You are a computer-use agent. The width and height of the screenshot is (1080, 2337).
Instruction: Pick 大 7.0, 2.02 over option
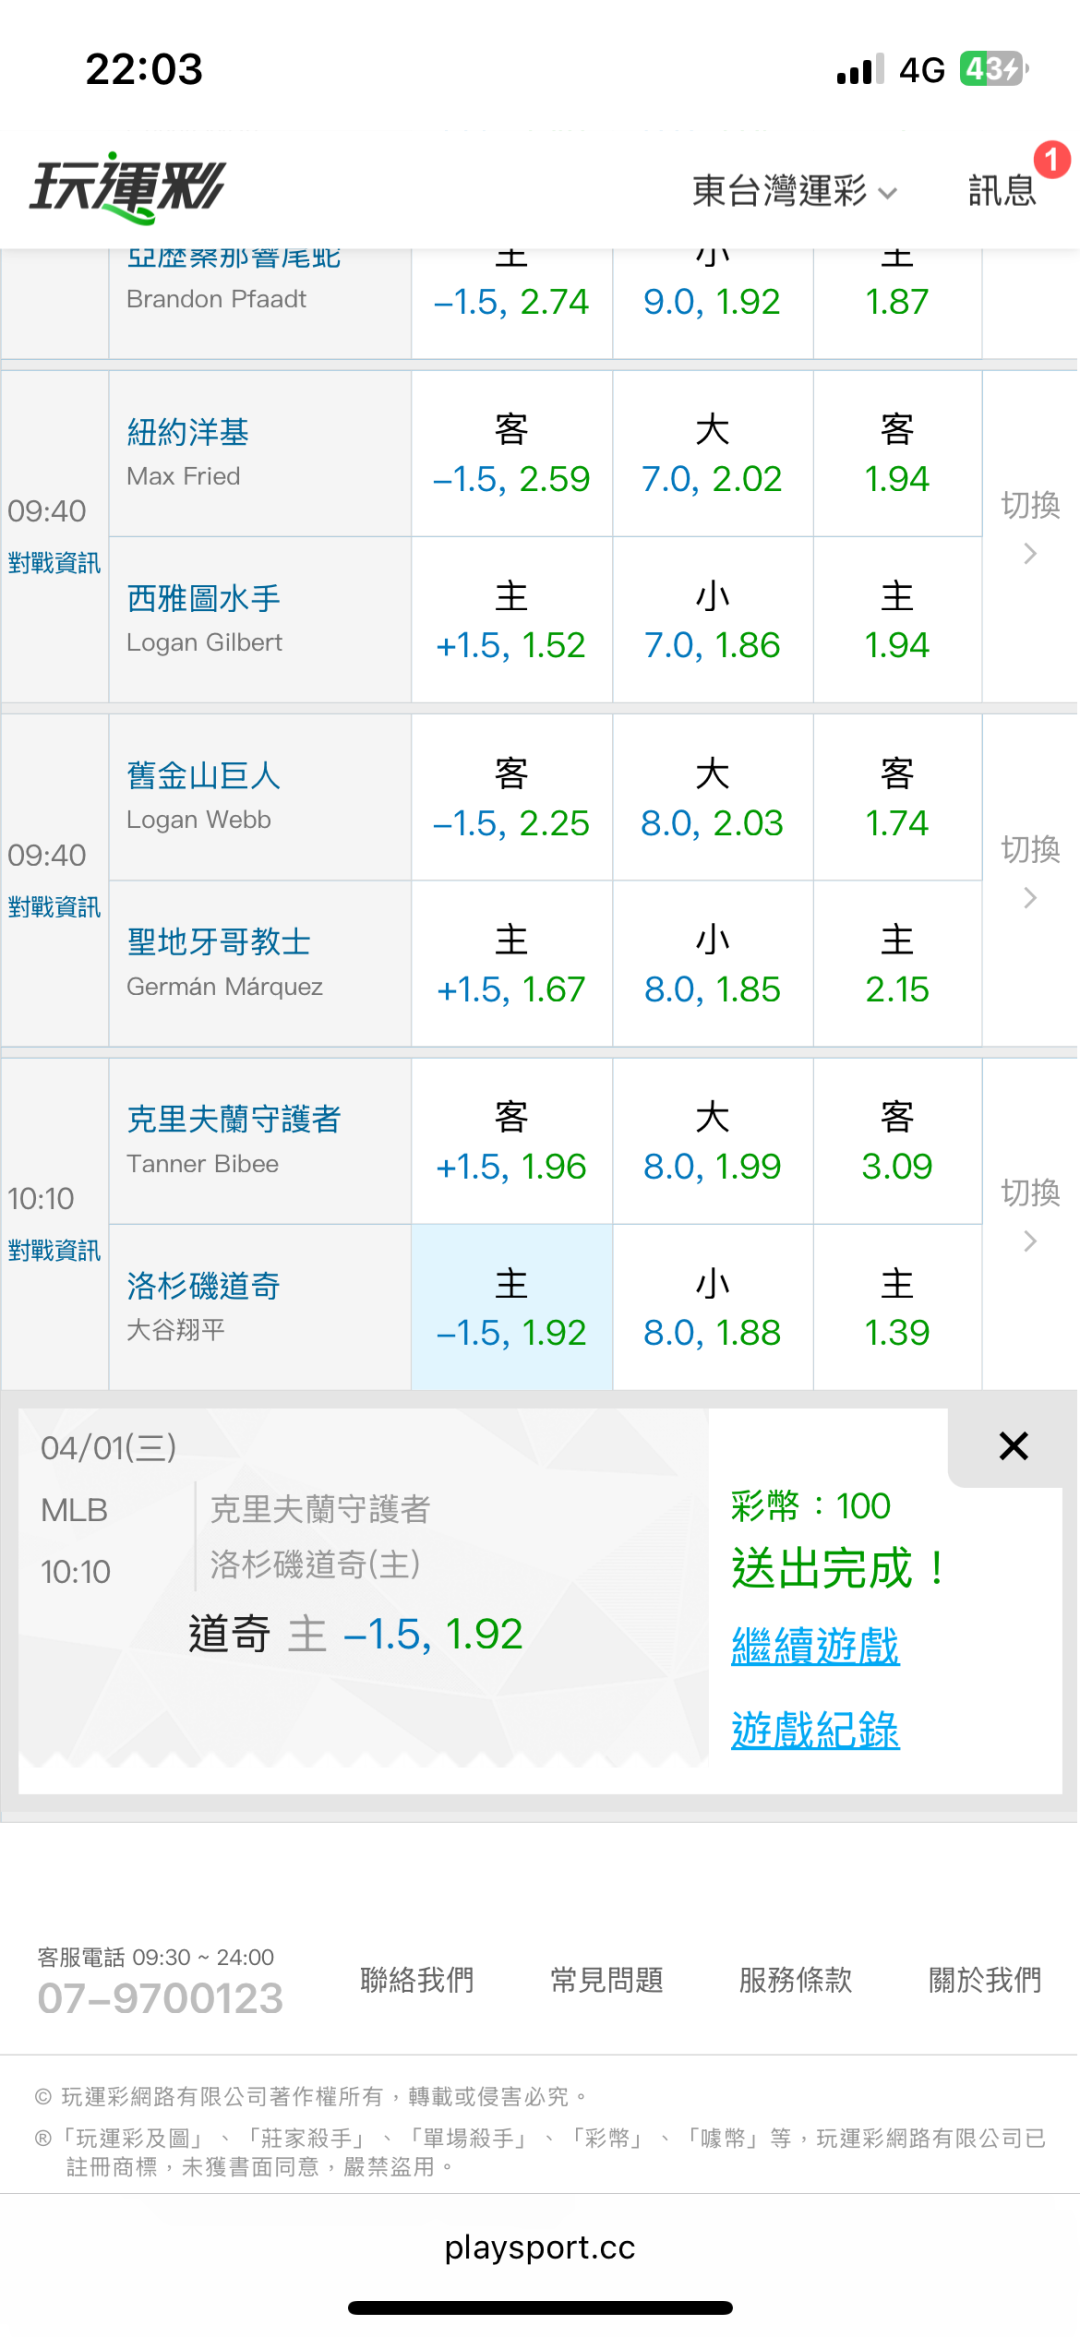pyautogui.click(x=712, y=454)
